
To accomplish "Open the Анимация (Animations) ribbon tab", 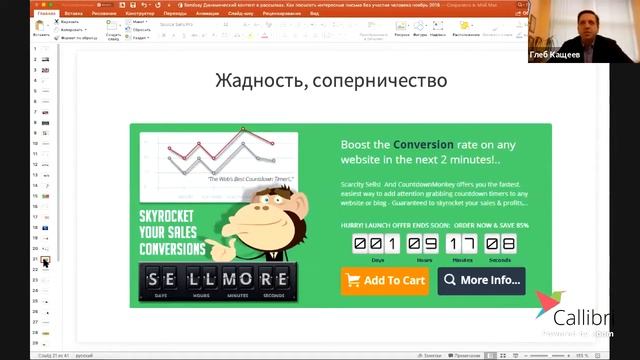I will point(207,13).
